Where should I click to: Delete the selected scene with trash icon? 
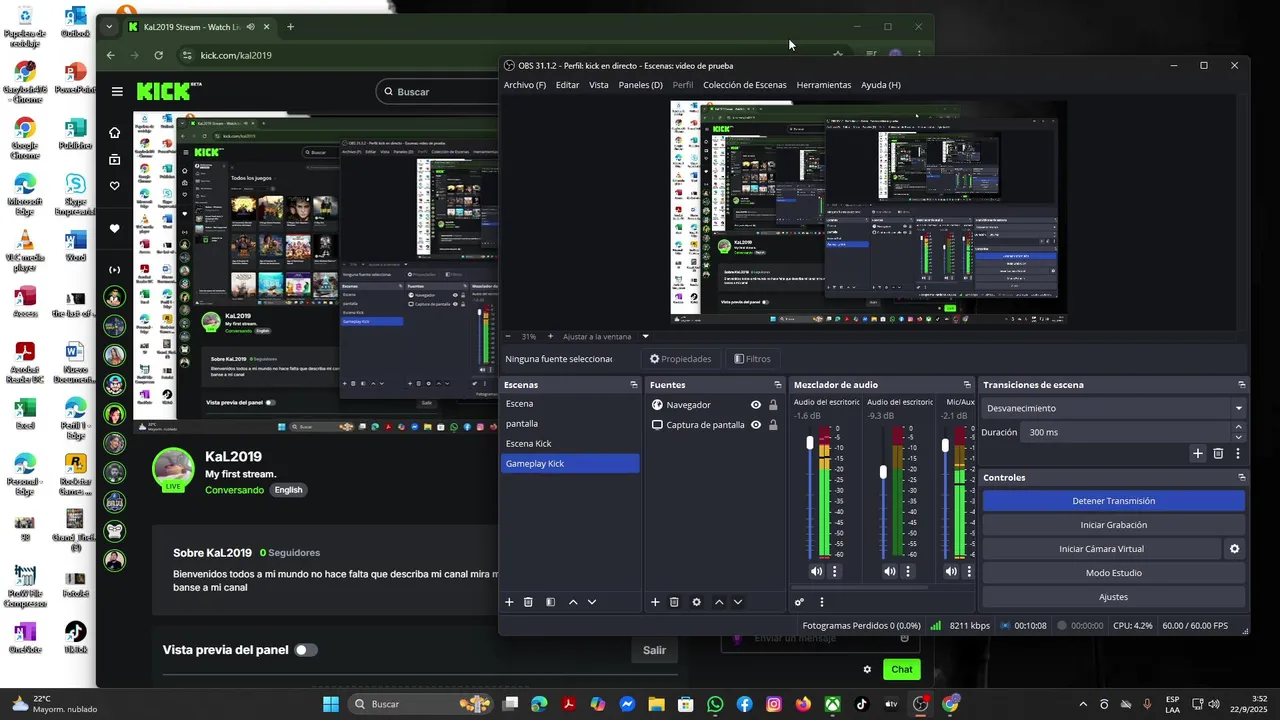click(x=528, y=602)
